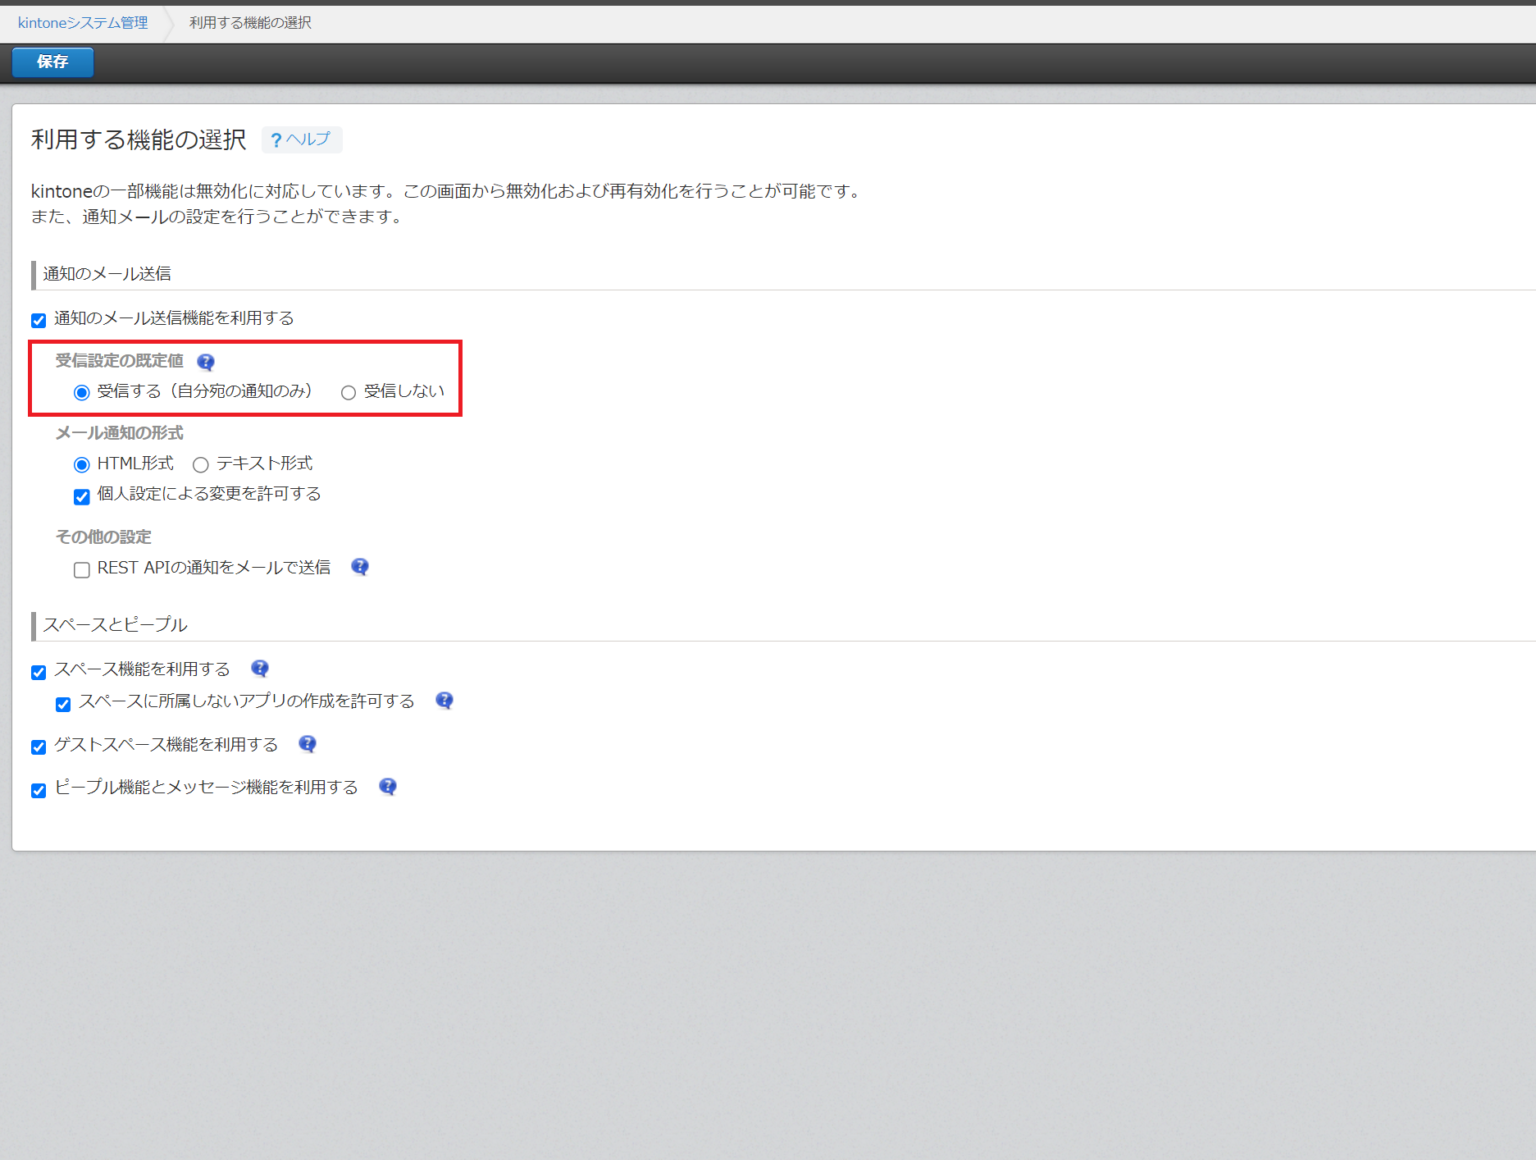Toggle ピープル機能とメッセージ機能を利用する checkbox
Viewport: 1536px width, 1160px height.
(x=39, y=790)
